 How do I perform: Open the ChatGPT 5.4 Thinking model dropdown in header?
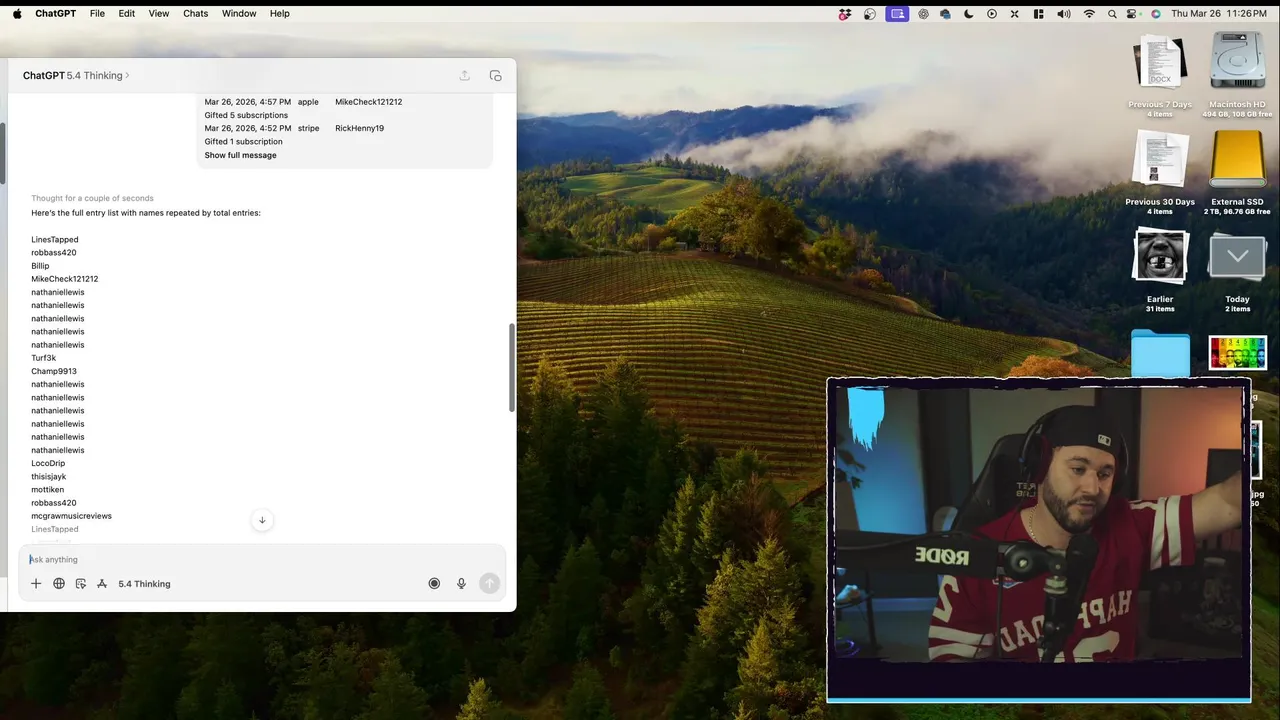76,76
